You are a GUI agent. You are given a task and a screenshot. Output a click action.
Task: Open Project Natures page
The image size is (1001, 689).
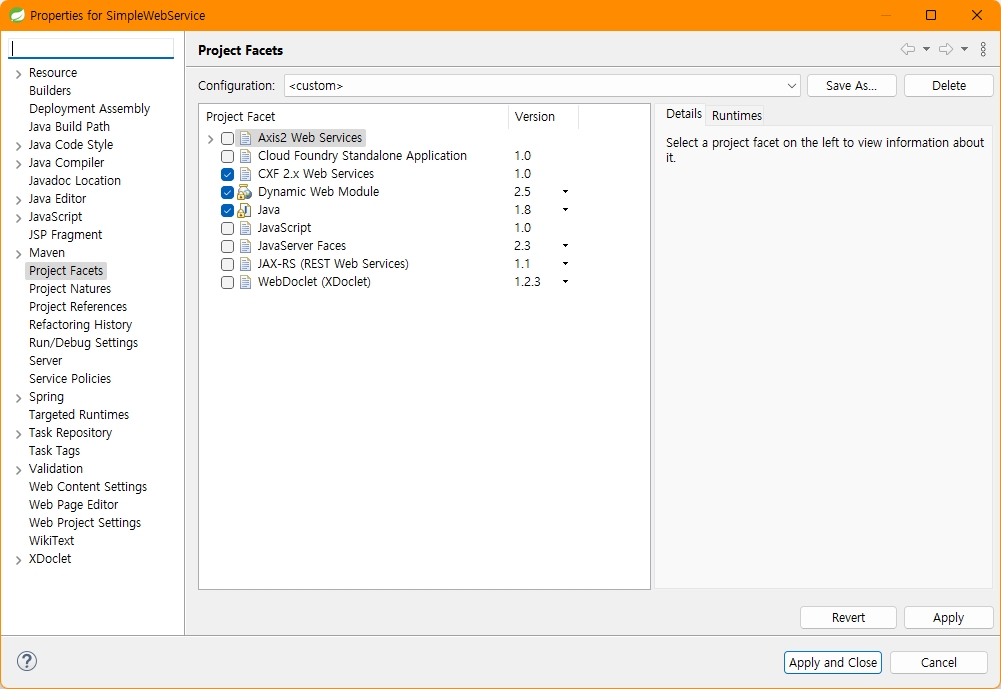tap(70, 289)
